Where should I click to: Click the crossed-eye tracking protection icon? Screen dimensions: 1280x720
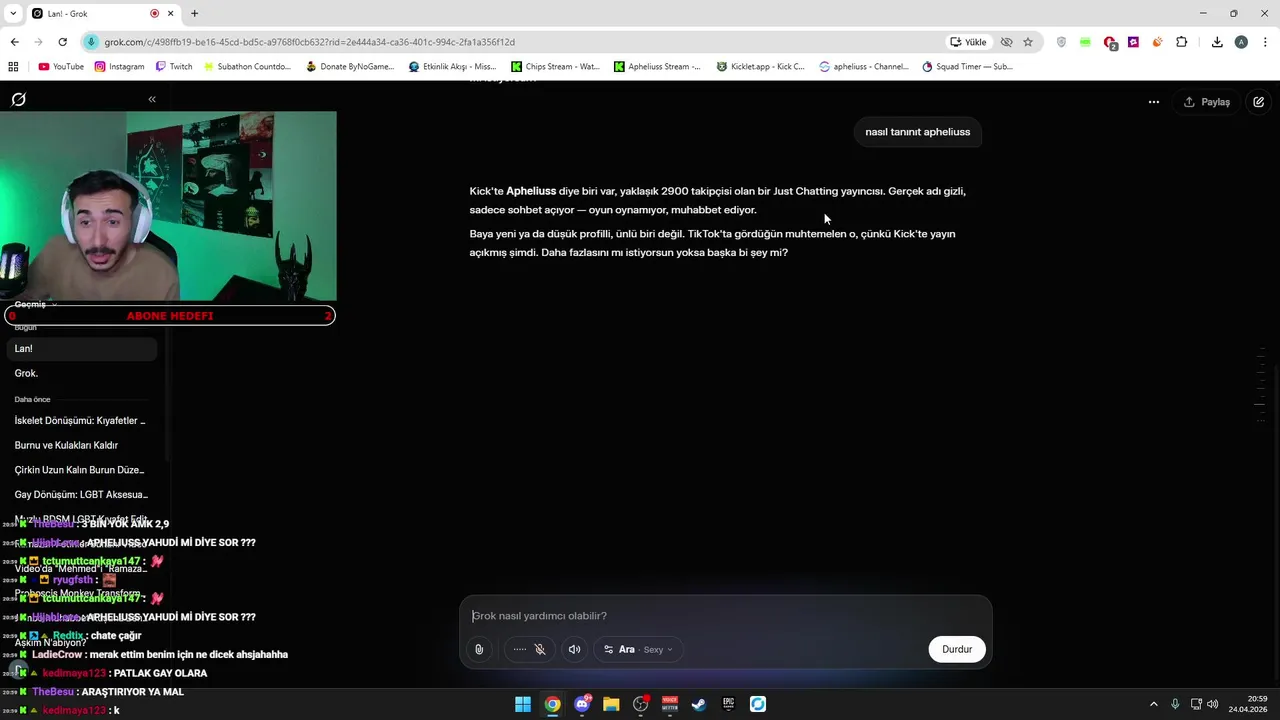[1007, 42]
